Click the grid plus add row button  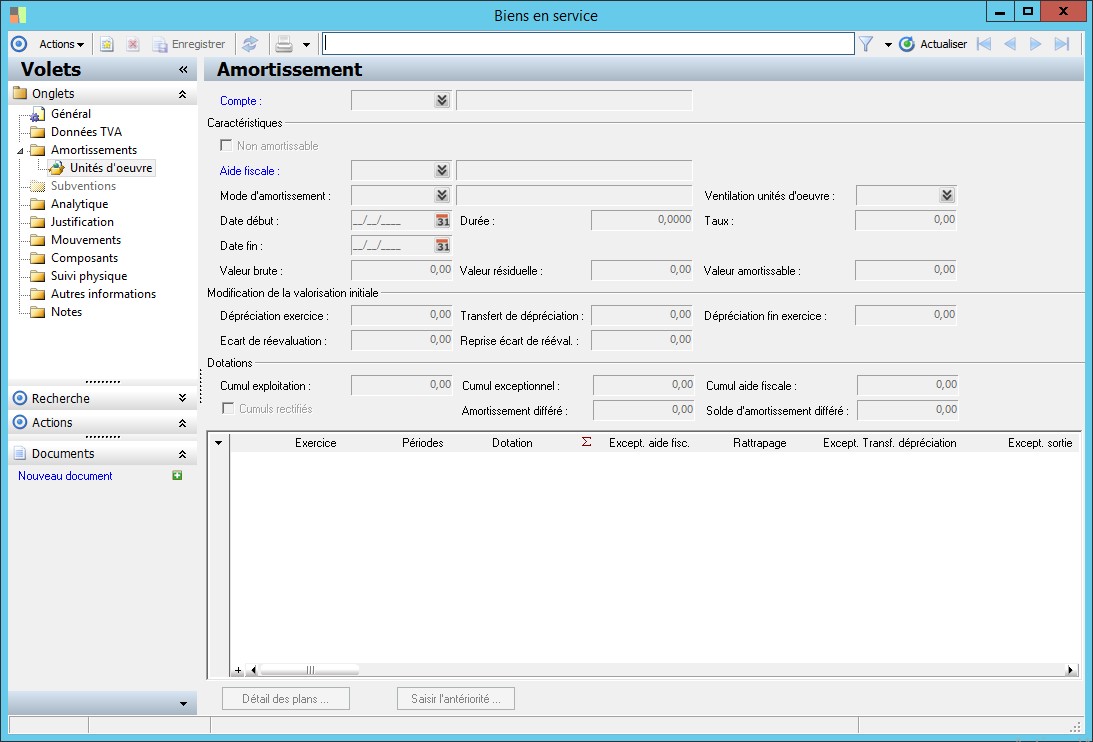pos(238,670)
